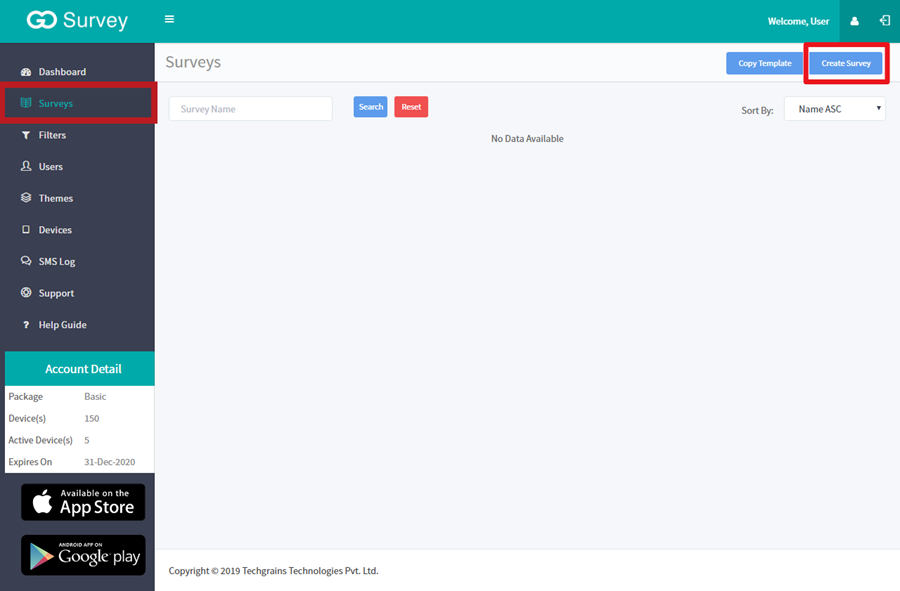900x591 pixels.
Task: Click the Dashboard gauge icon
Action: [26, 72]
